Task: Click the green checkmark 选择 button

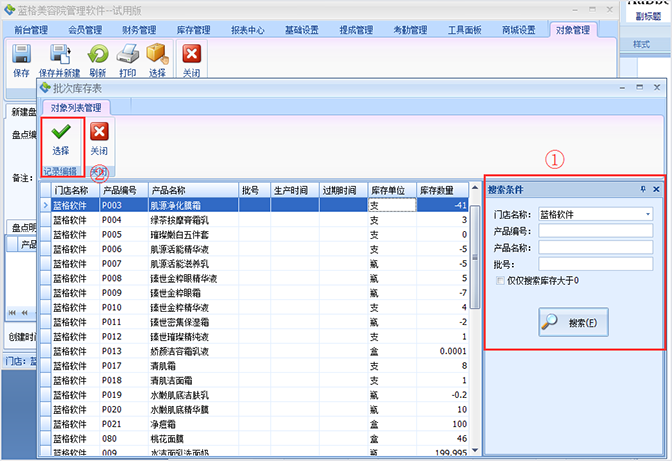Action: tap(61, 141)
